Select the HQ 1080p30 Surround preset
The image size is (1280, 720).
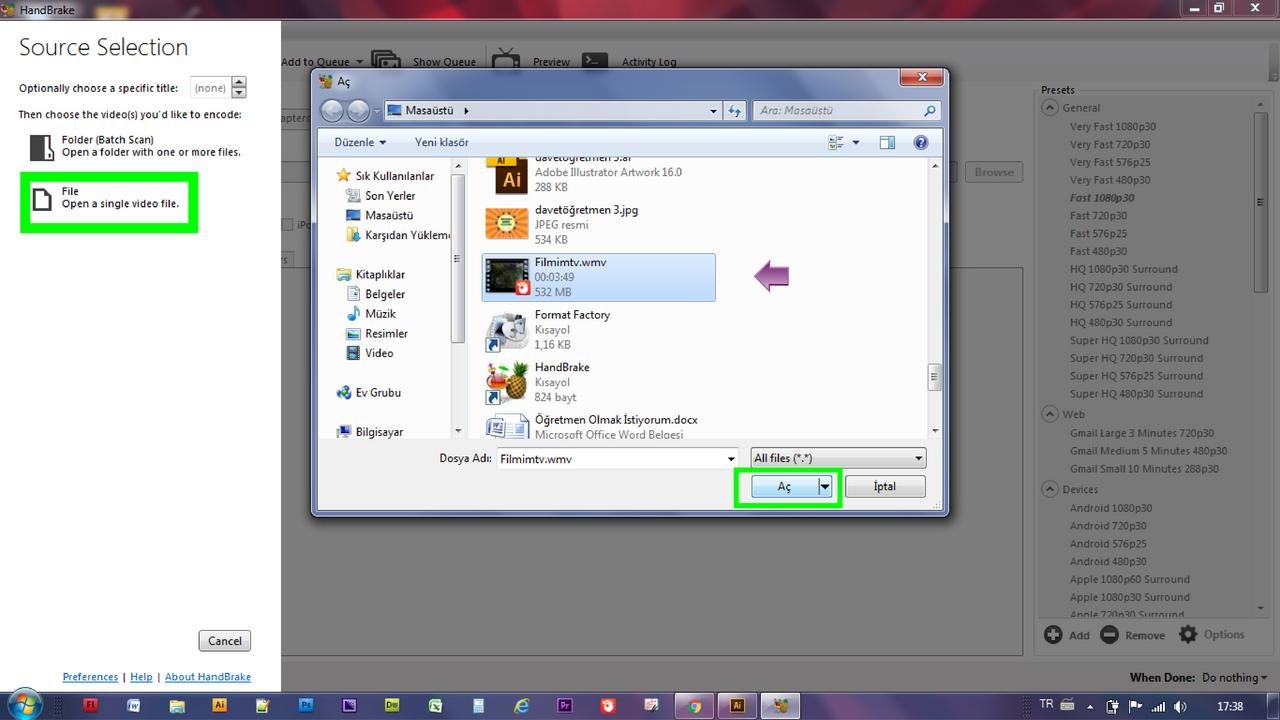click(x=1124, y=269)
